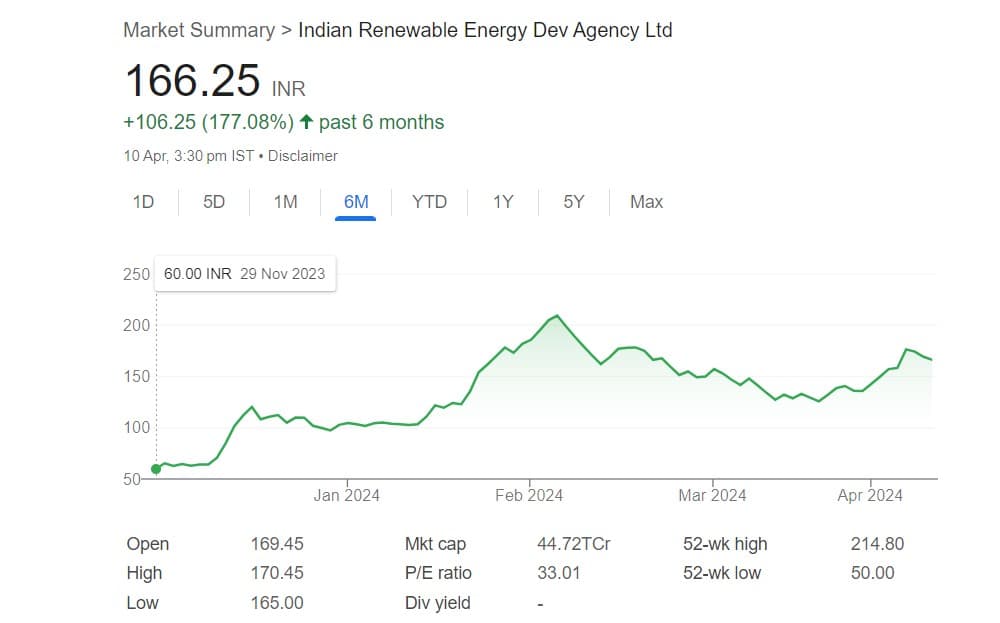Screen dimensions: 1000x623
Task: Click the green start-point dot on chart
Action: [156, 469]
